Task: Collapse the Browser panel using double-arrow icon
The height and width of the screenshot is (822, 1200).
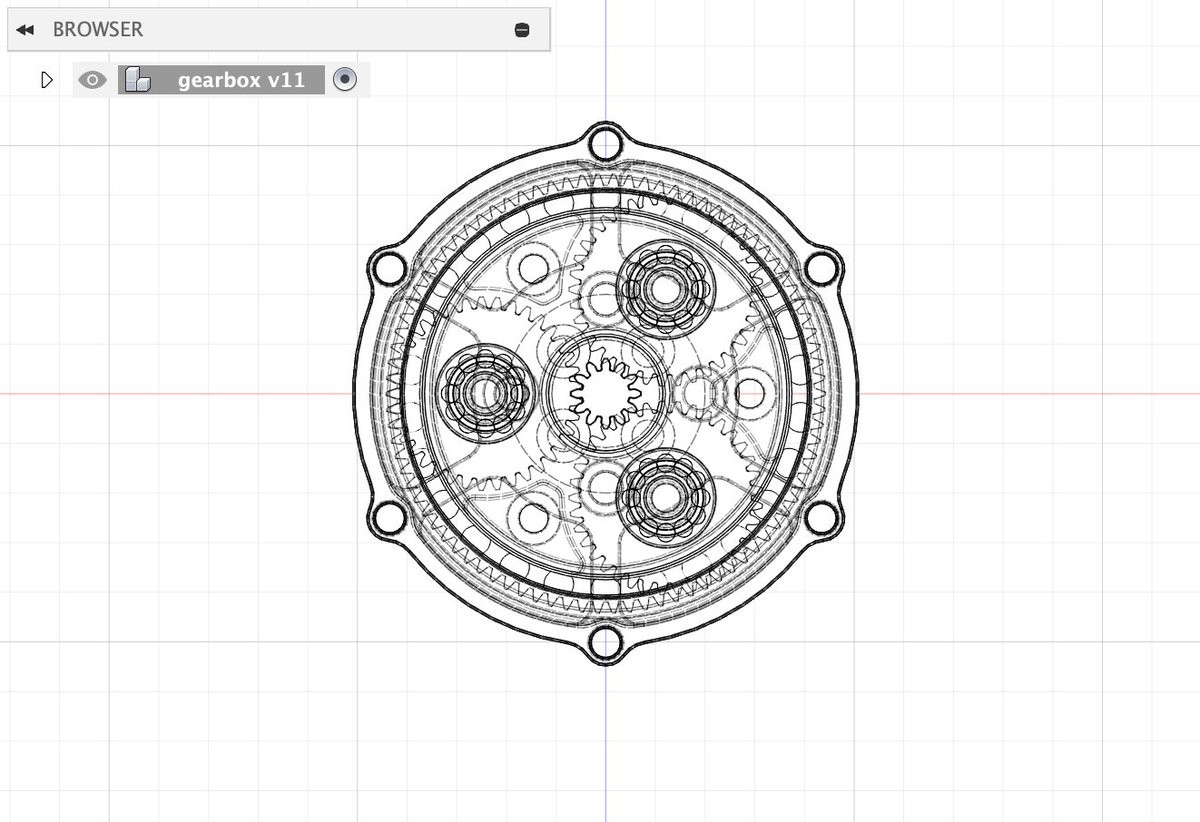Action: tap(25, 30)
